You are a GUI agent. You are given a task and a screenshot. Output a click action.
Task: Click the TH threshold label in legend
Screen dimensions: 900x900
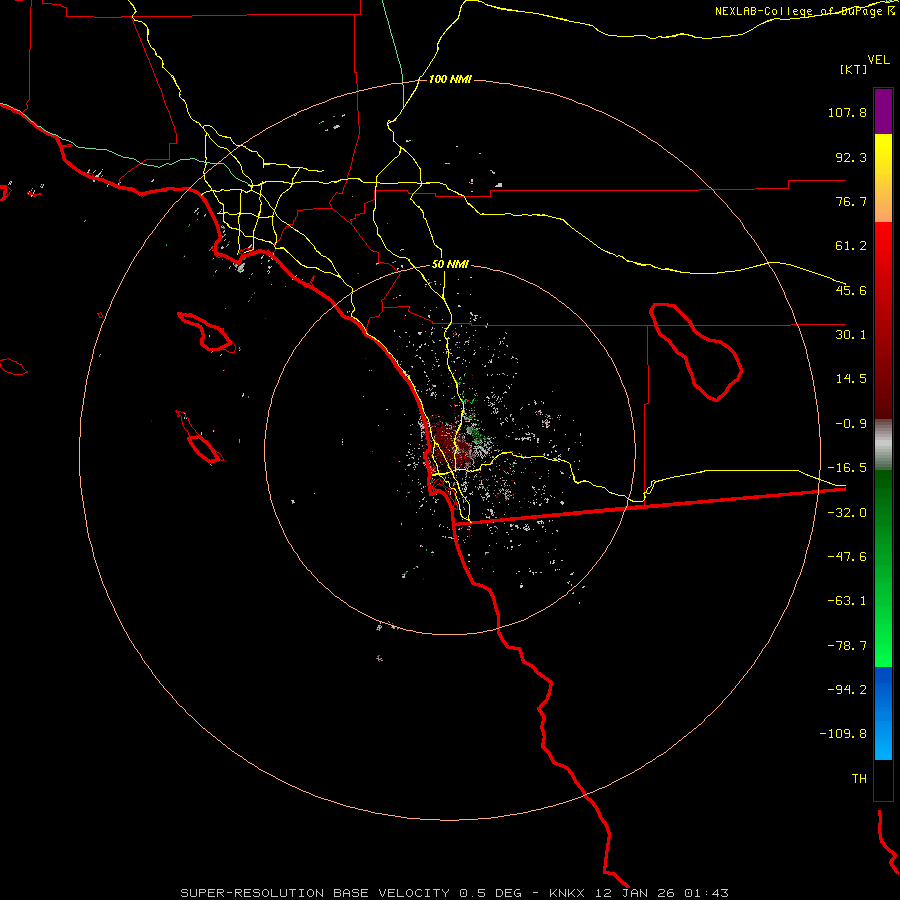[859, 778]
